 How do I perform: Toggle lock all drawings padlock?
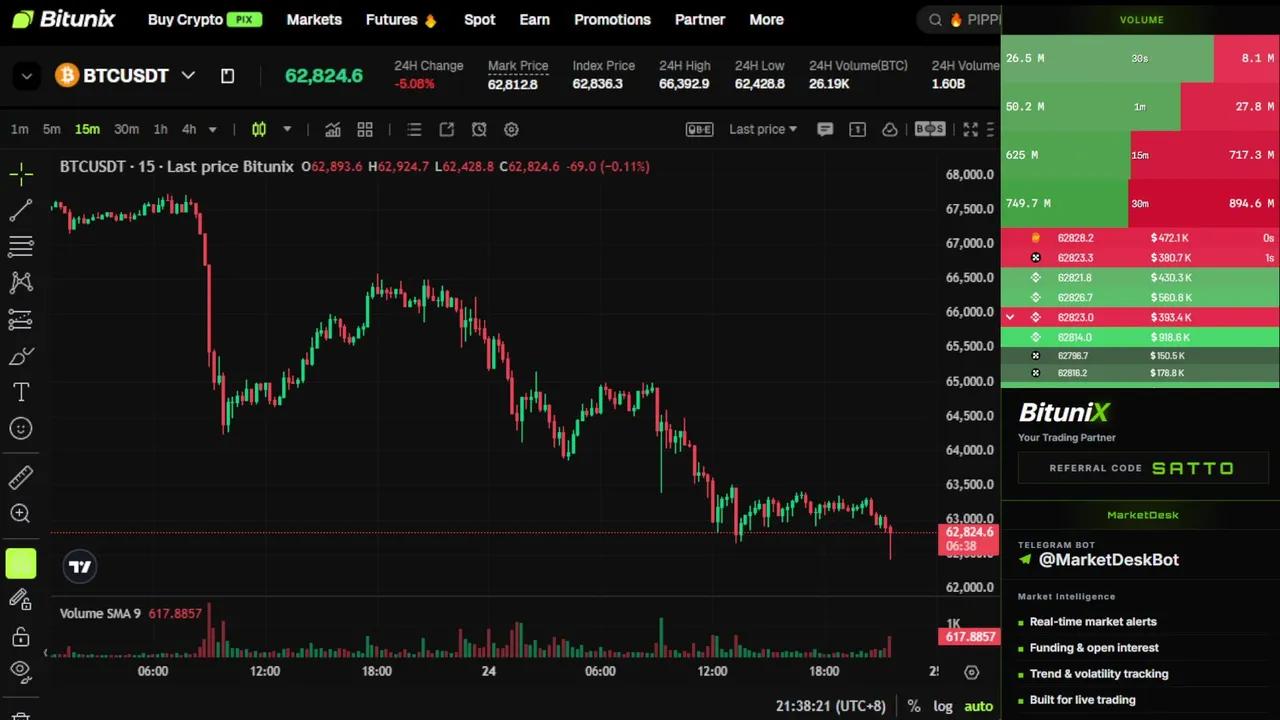tap(21, 636)
